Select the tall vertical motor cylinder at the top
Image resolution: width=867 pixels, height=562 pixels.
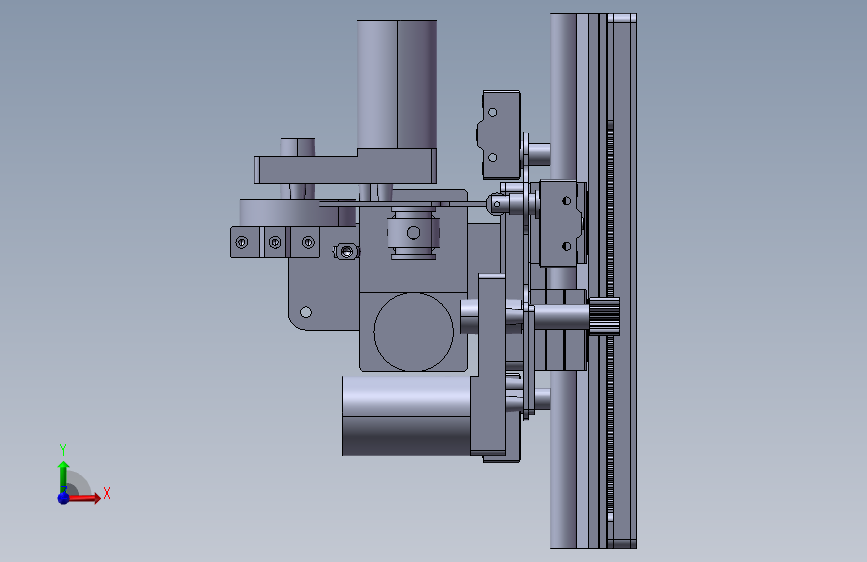click(x=397, y=84)
